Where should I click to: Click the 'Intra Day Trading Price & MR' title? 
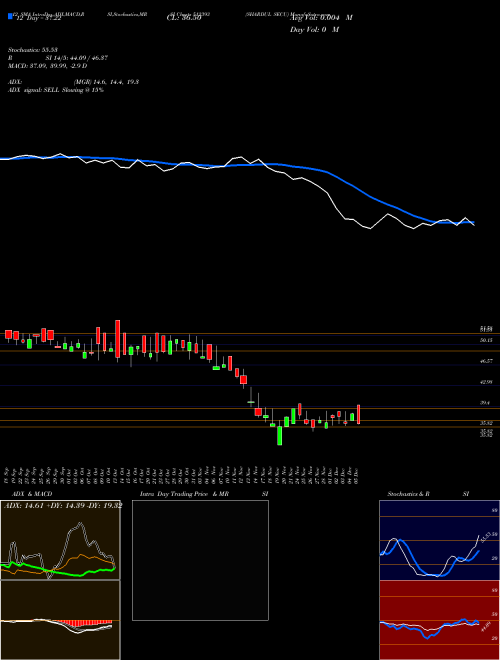click(184, 494)
